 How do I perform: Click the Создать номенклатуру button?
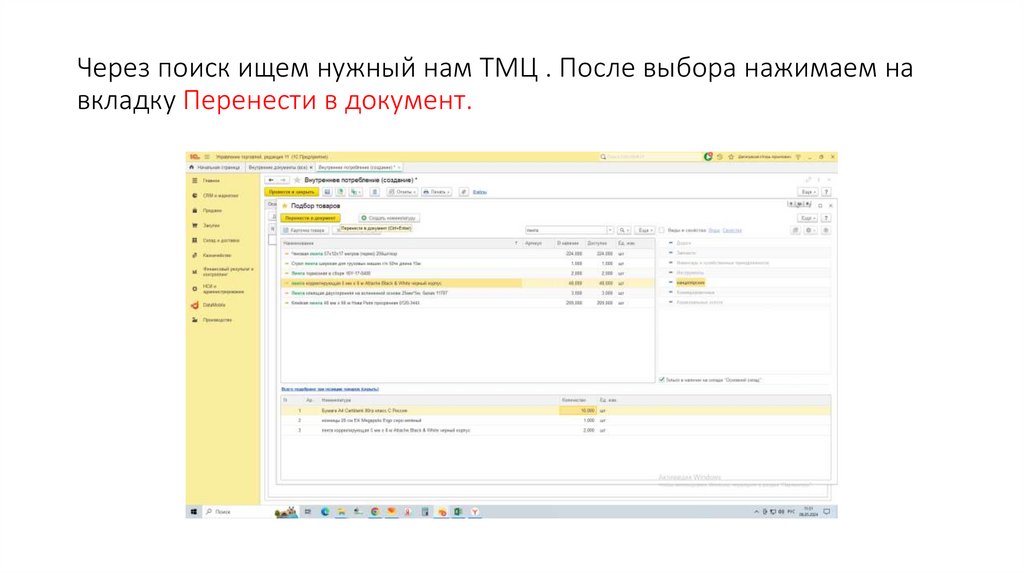coord(389,218)
